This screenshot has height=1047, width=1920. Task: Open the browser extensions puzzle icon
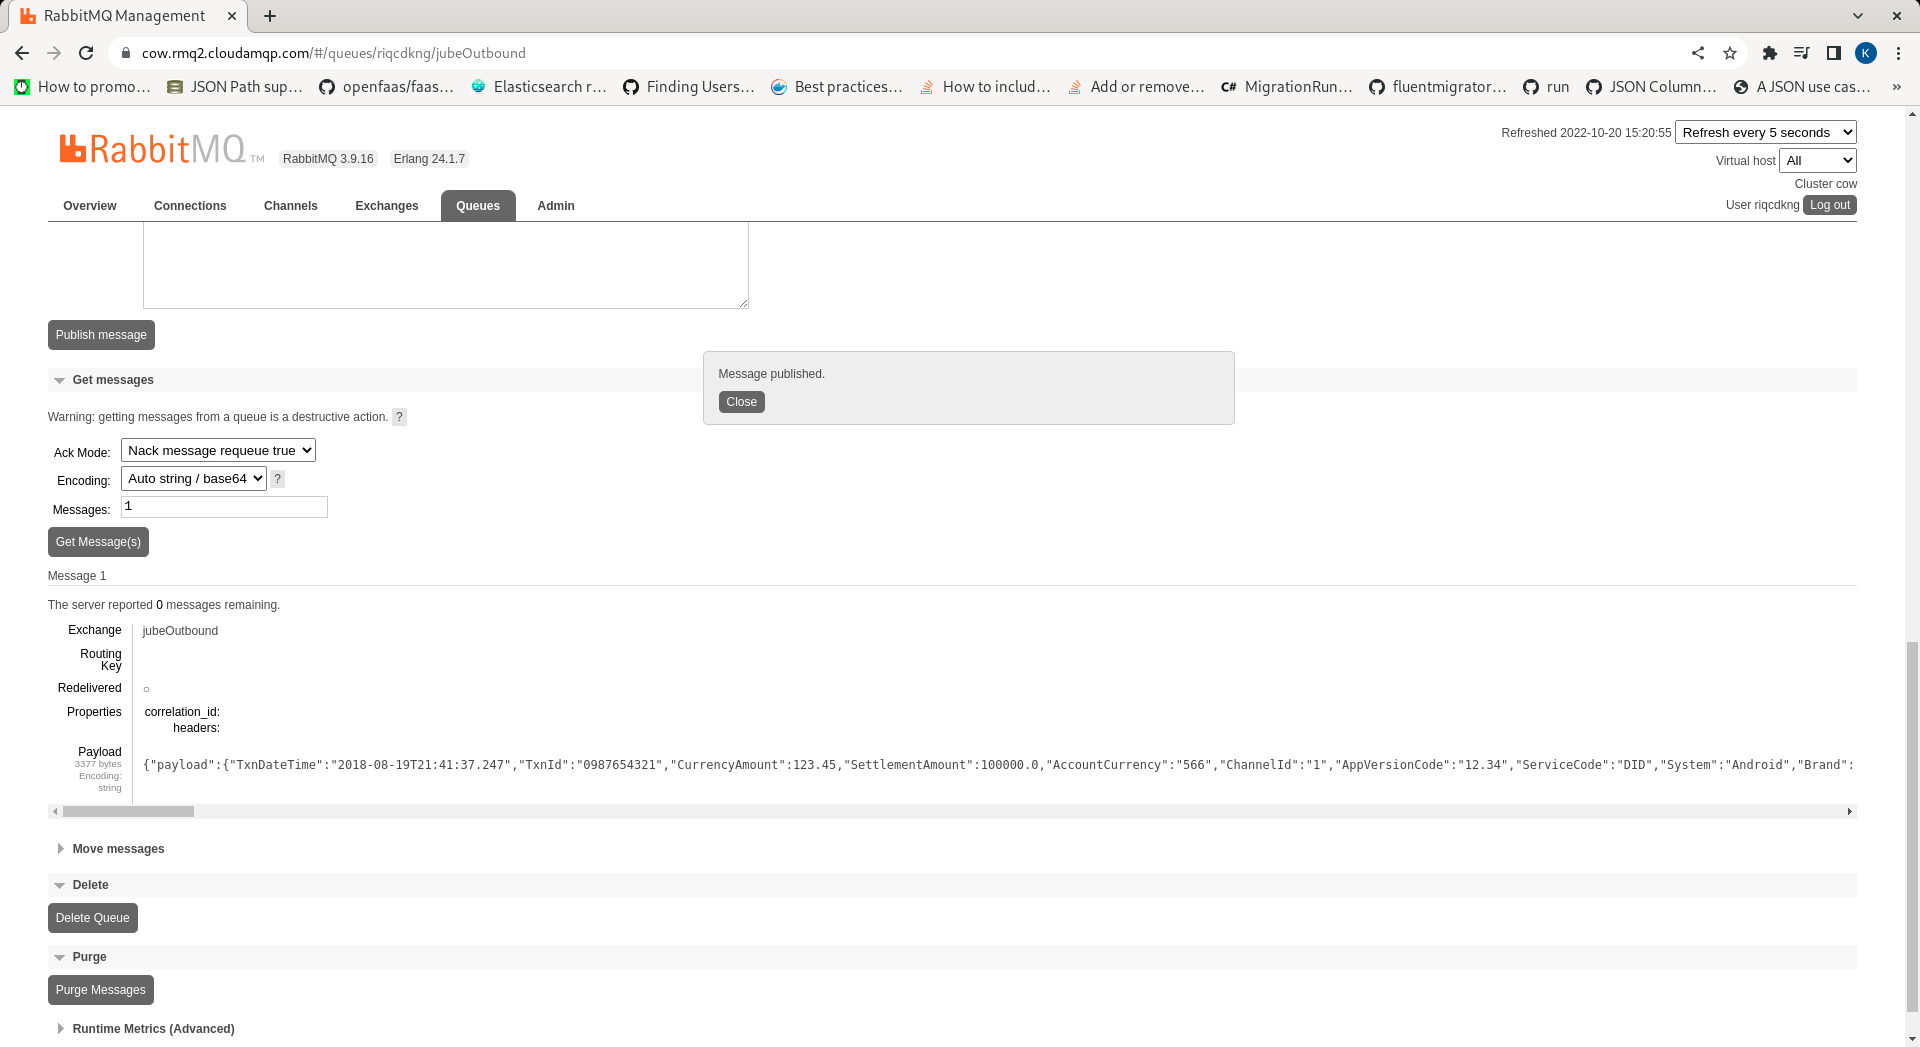point(1770,53)
